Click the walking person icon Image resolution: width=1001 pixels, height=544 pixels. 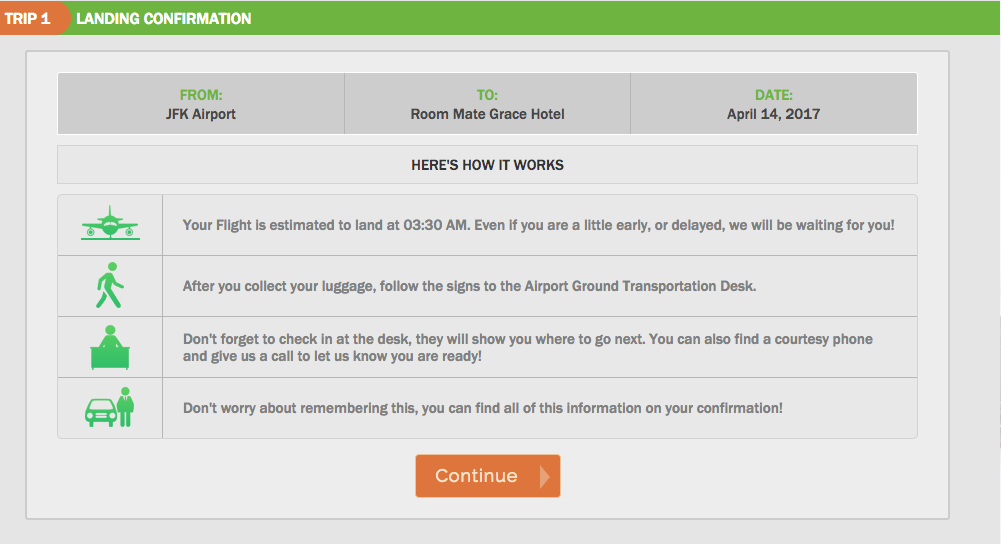tap(110, 285)
